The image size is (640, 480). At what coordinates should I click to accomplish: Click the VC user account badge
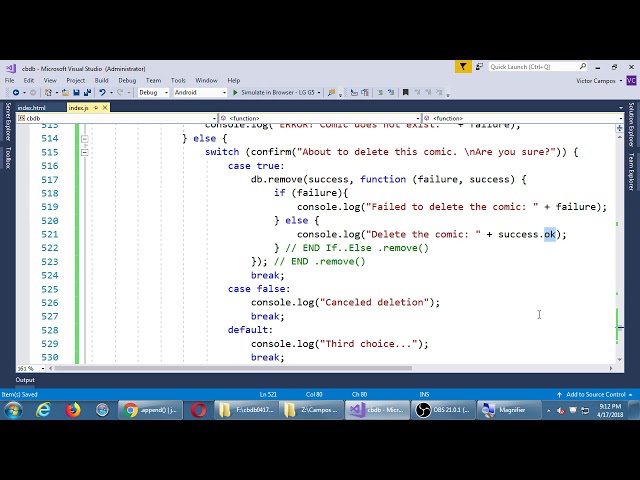click(631, 79)
